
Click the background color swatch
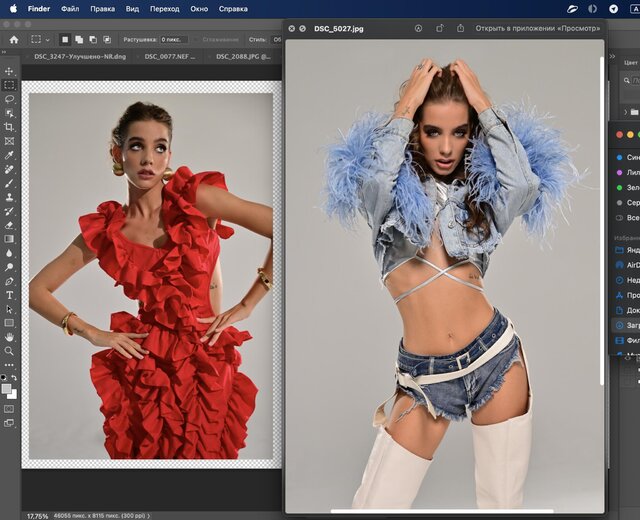(13, 395)
